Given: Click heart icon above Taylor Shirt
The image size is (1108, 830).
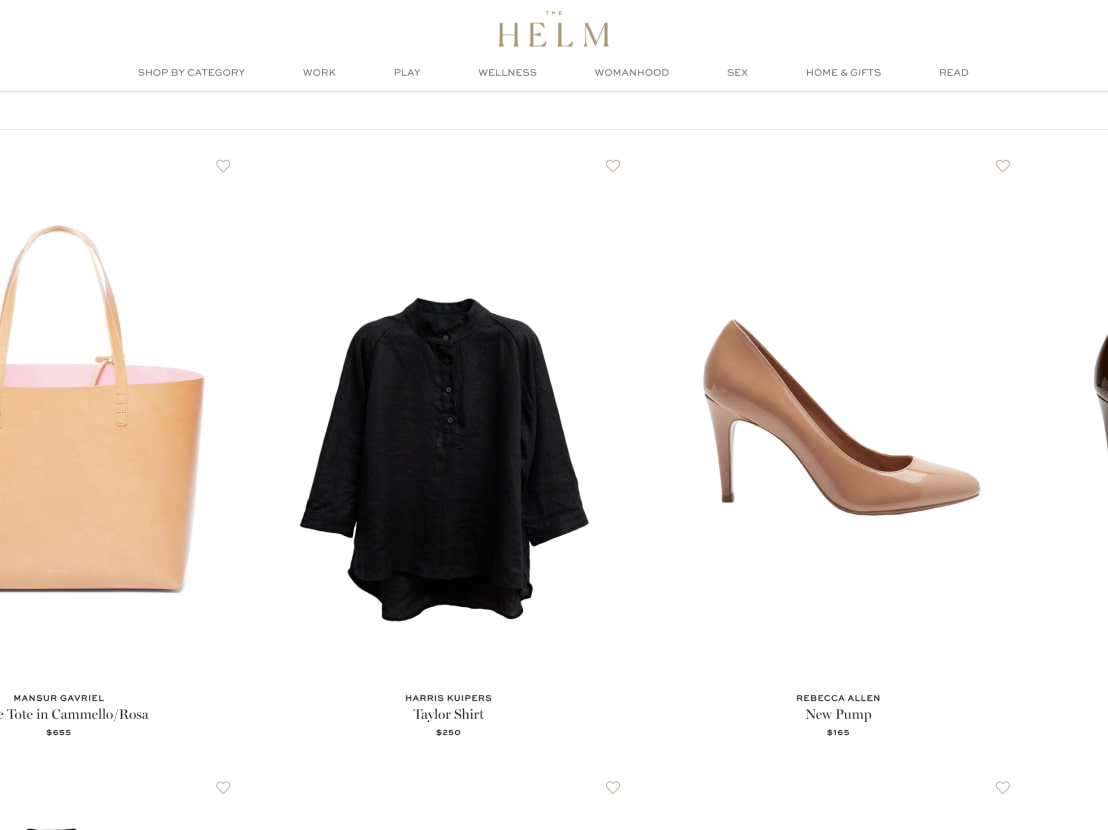Looking at the screenshot, I should 613,166.
